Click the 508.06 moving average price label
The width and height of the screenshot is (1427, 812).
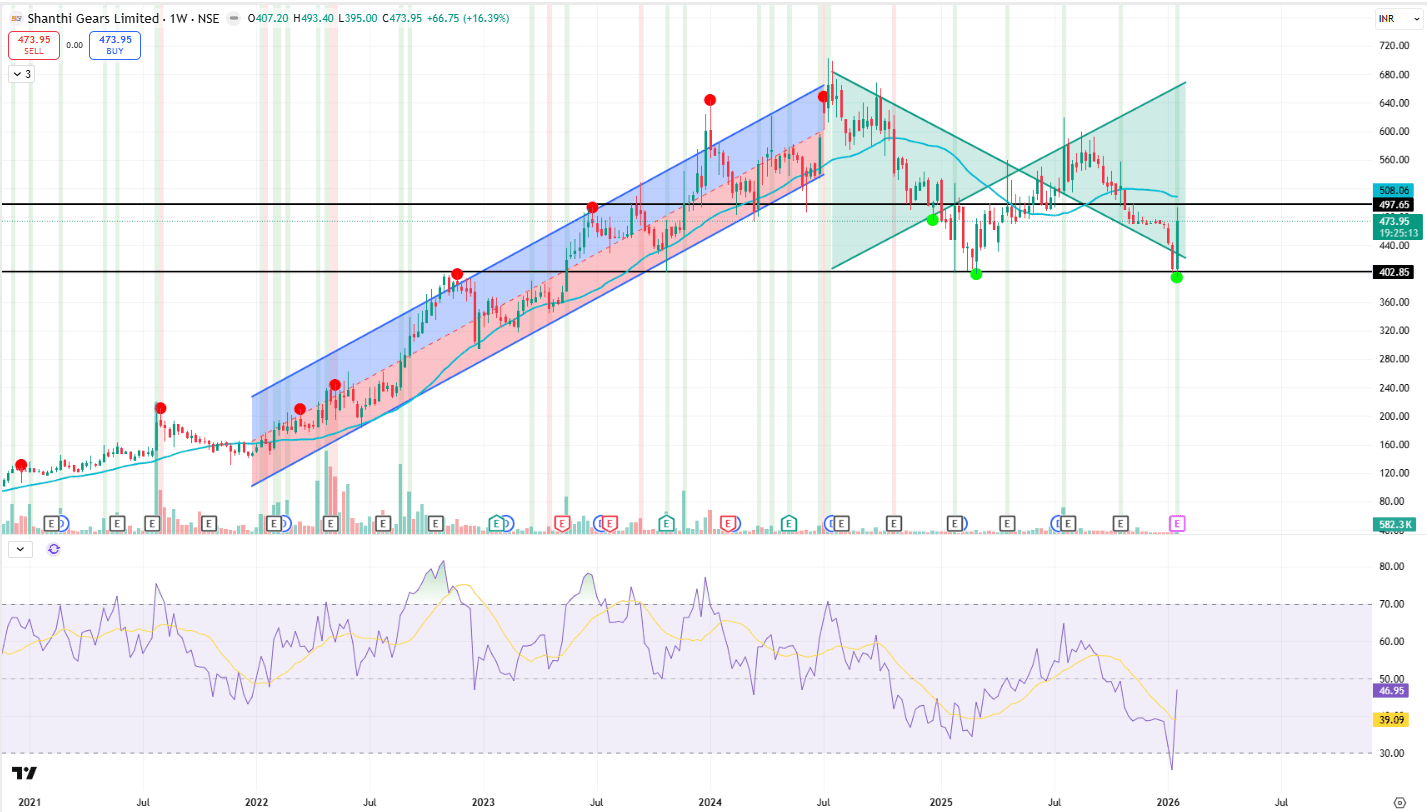[1393, 190]
